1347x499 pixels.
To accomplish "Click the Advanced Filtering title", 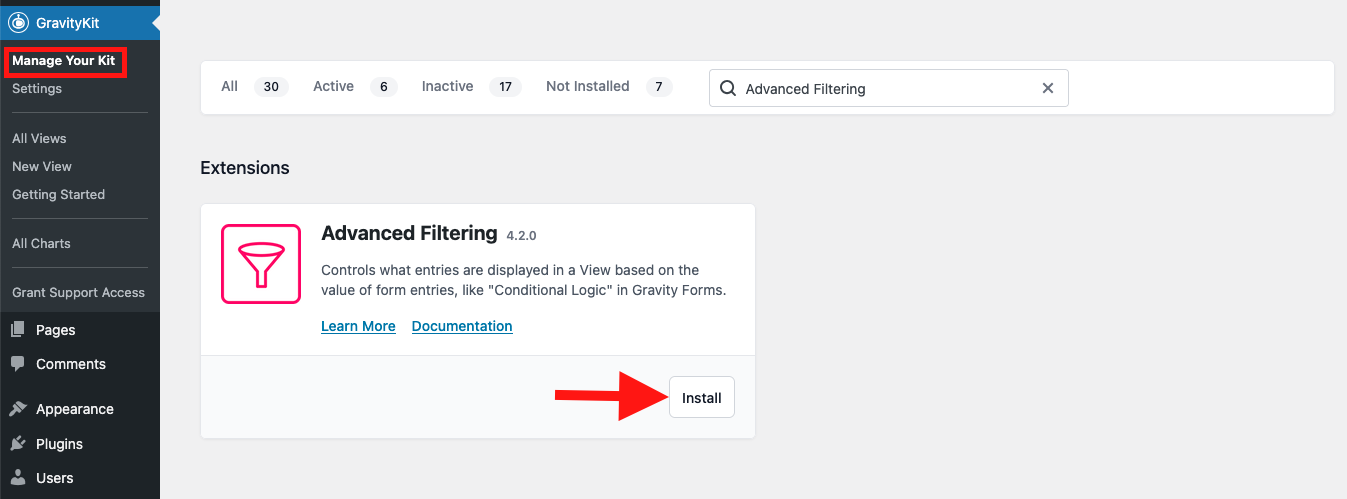I will 409,233.
